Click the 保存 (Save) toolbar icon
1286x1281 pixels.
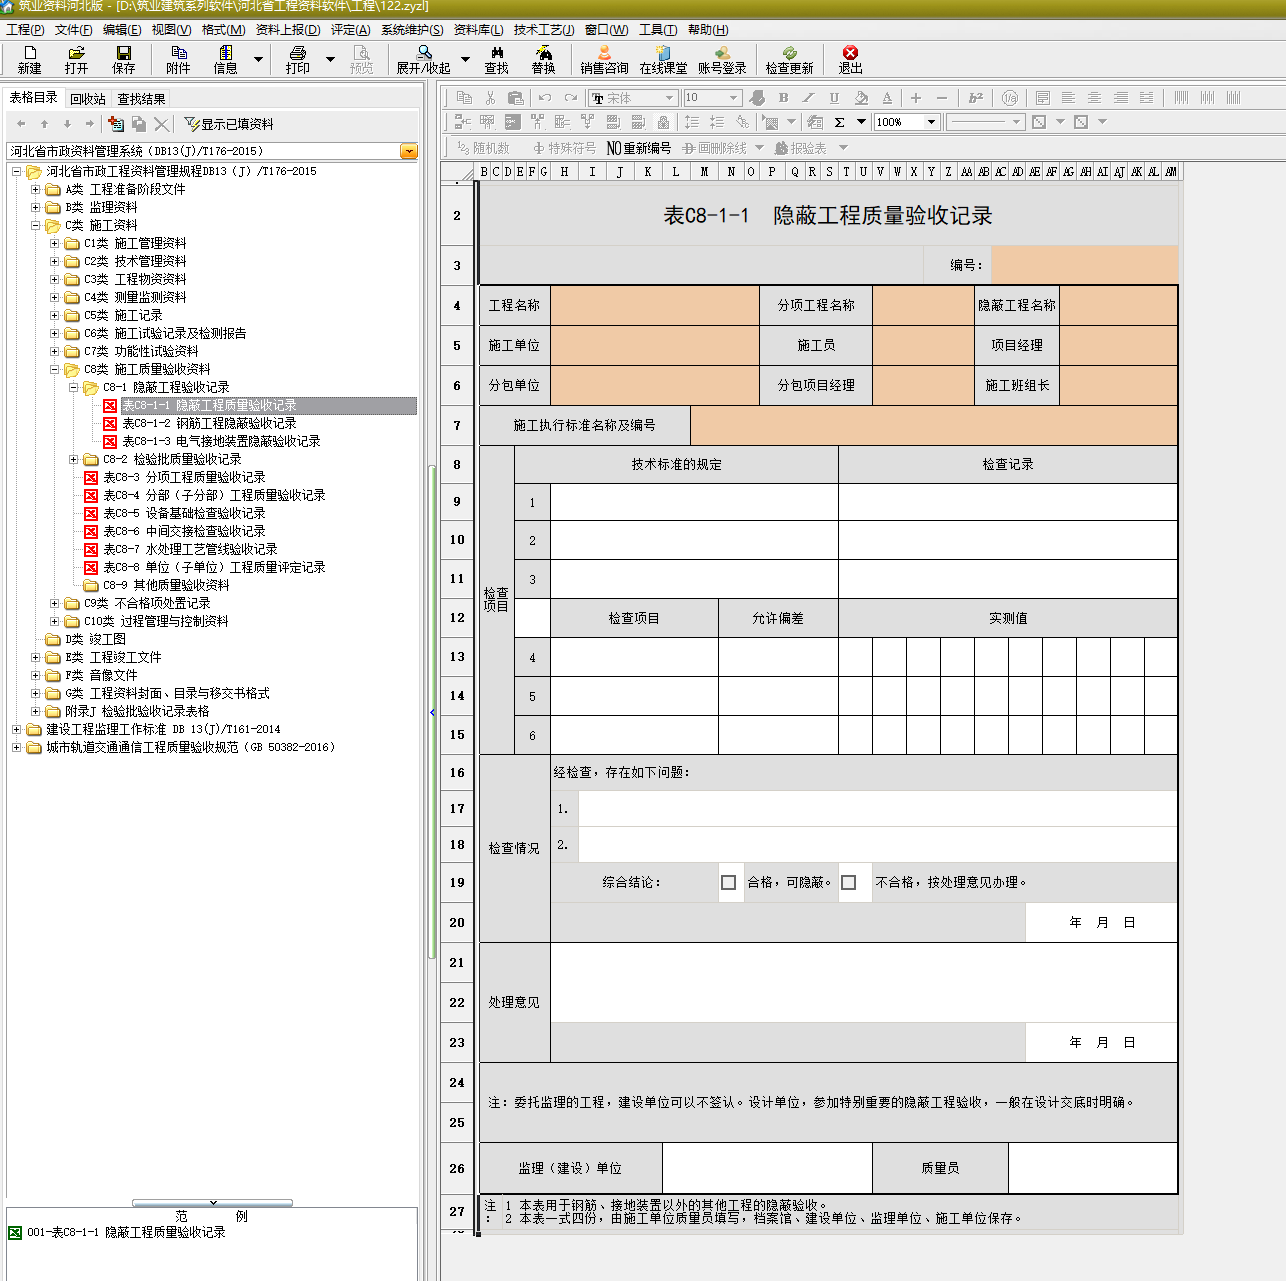click(124, 60)
